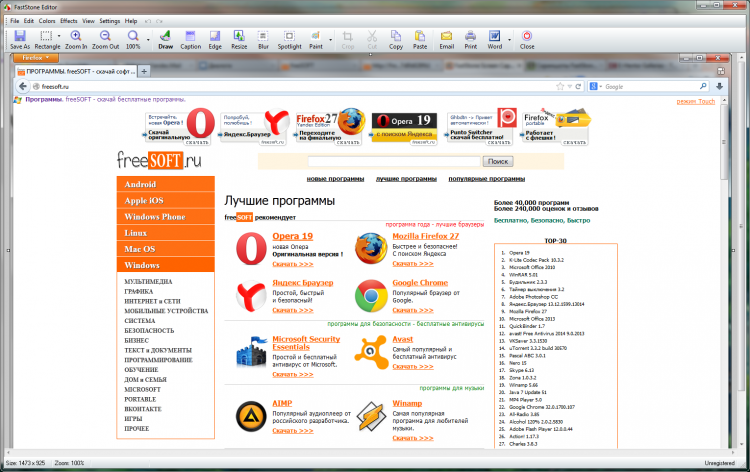750x472 pixels.
Task: Apply the Blur tool
Action: pos(263,40)
